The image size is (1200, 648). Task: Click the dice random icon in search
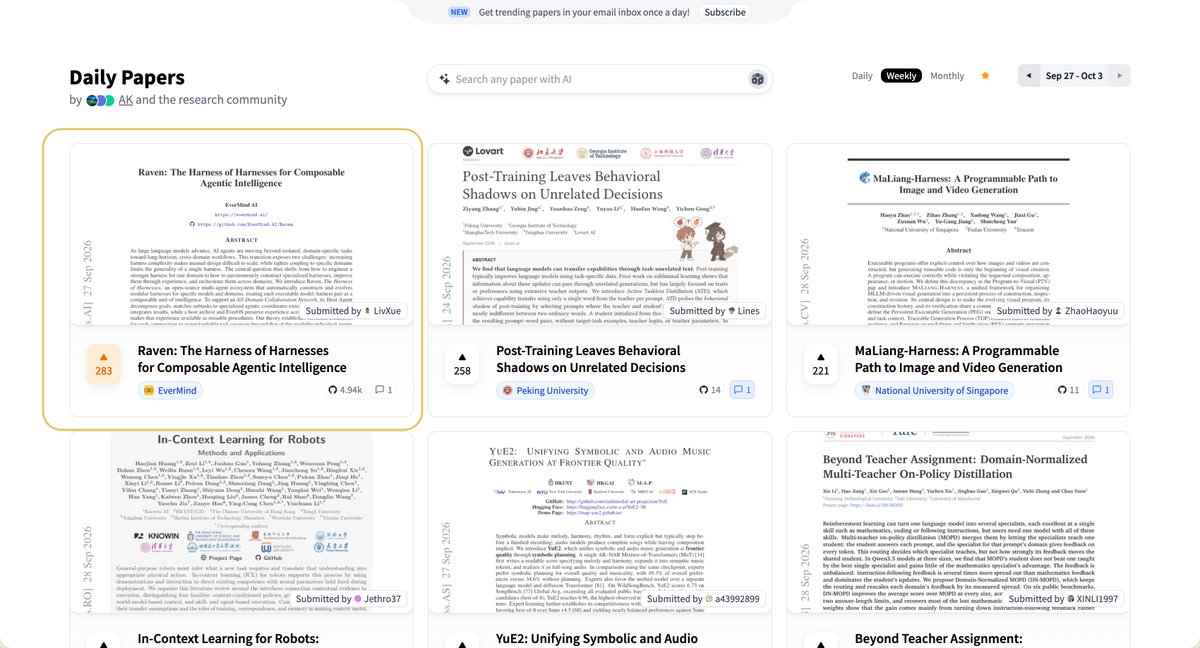point(757,79)
